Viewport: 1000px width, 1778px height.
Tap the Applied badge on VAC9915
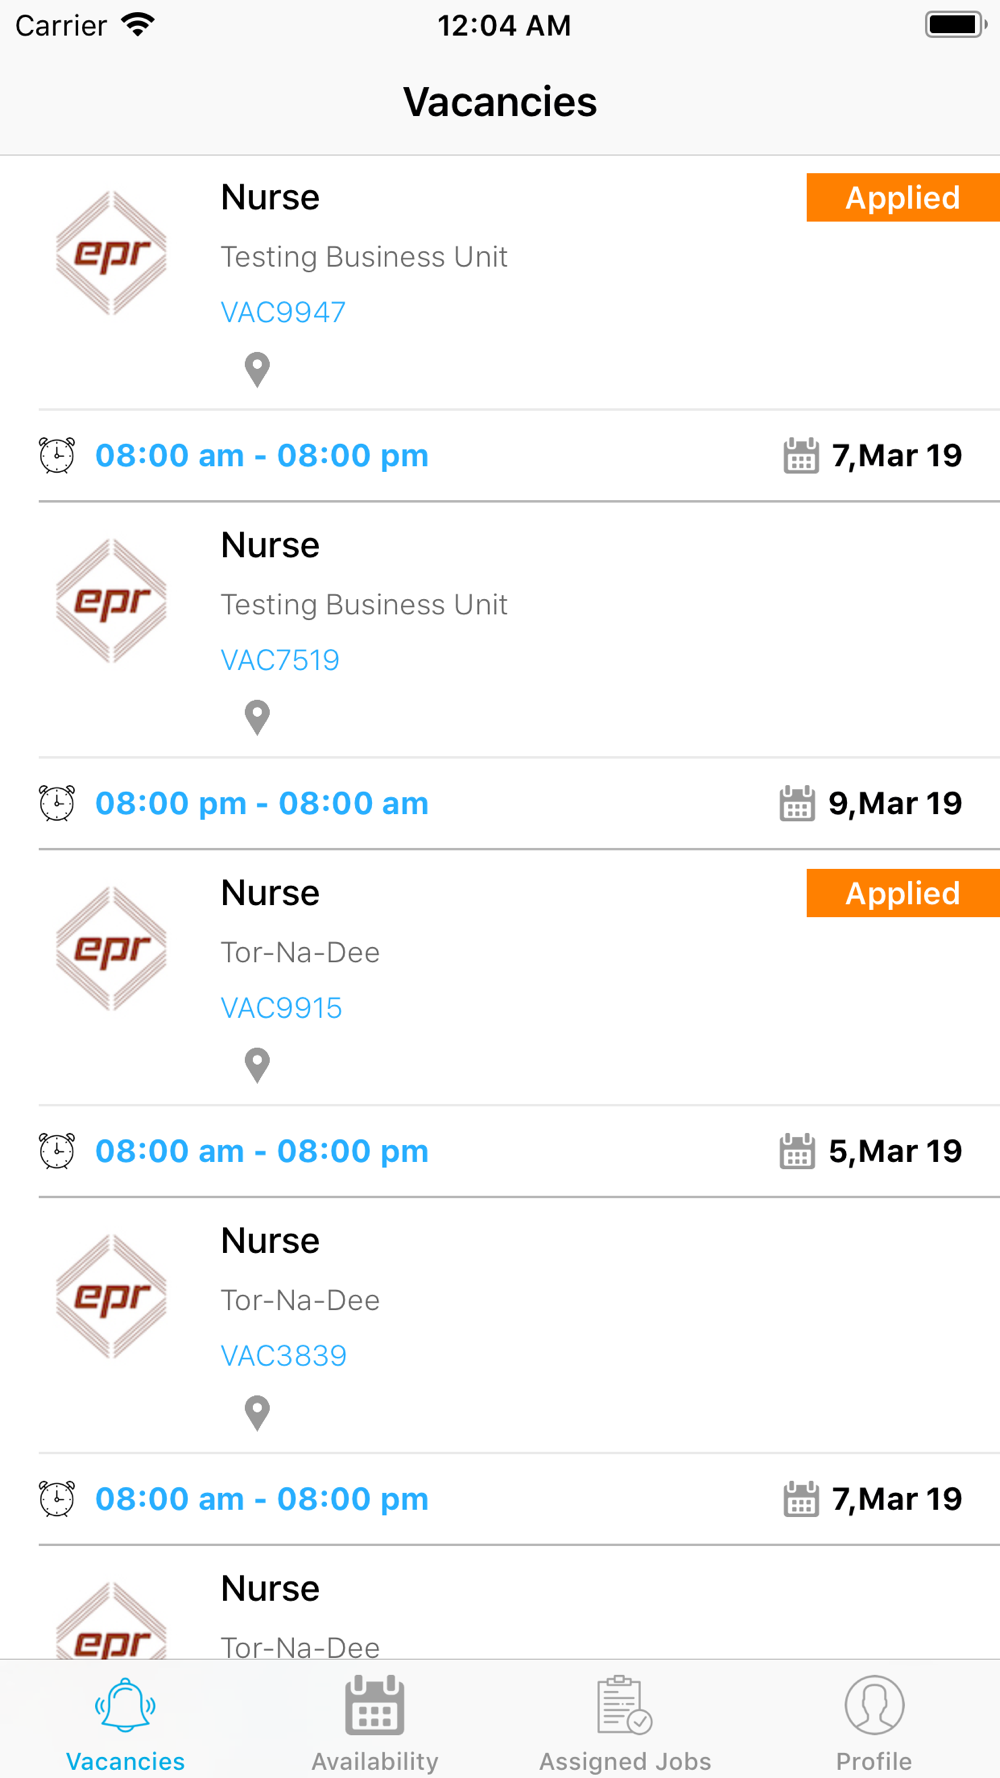click(903, 893)
